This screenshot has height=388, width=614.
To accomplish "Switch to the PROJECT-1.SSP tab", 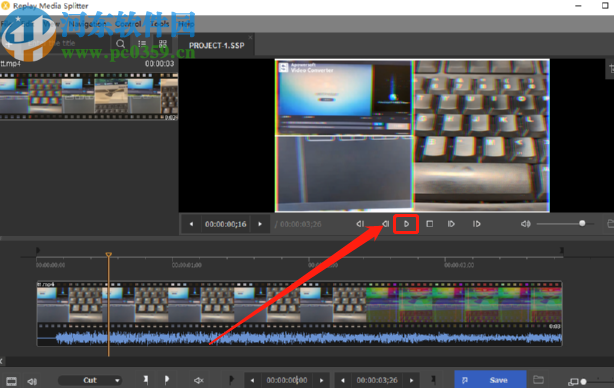I will tap(216, 45).
